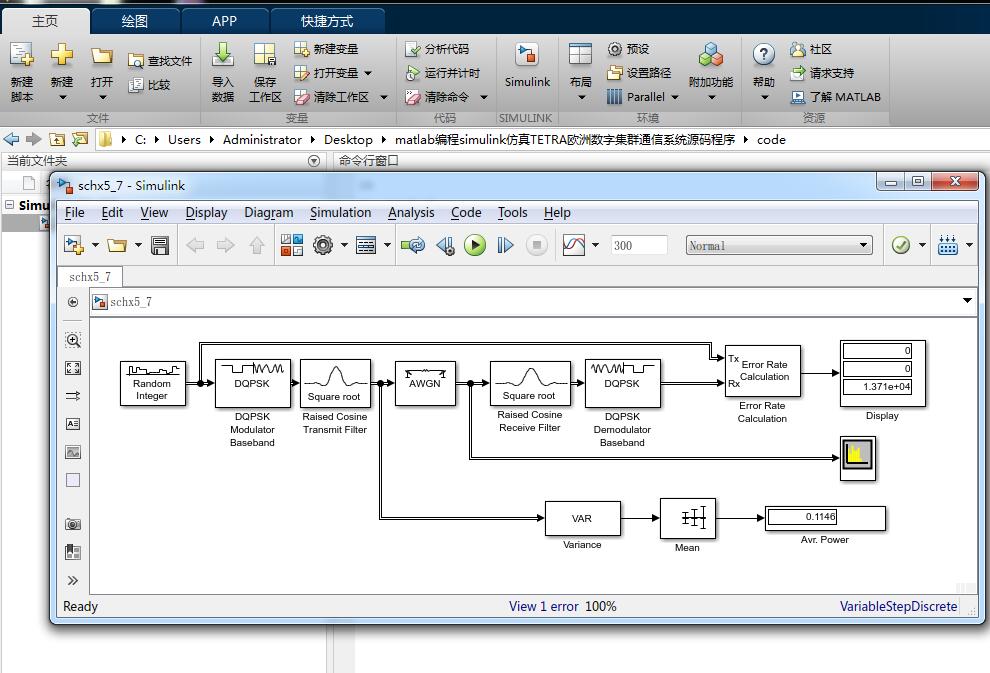Collapse the Simu tree node
This screenshot has height=673, width=990.
tap(9, 205)
